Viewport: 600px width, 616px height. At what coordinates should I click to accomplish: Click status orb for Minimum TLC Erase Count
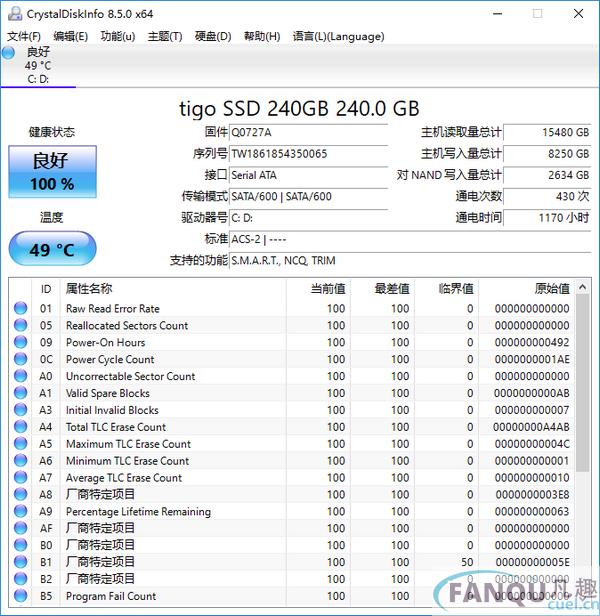(x=20, y=460)
